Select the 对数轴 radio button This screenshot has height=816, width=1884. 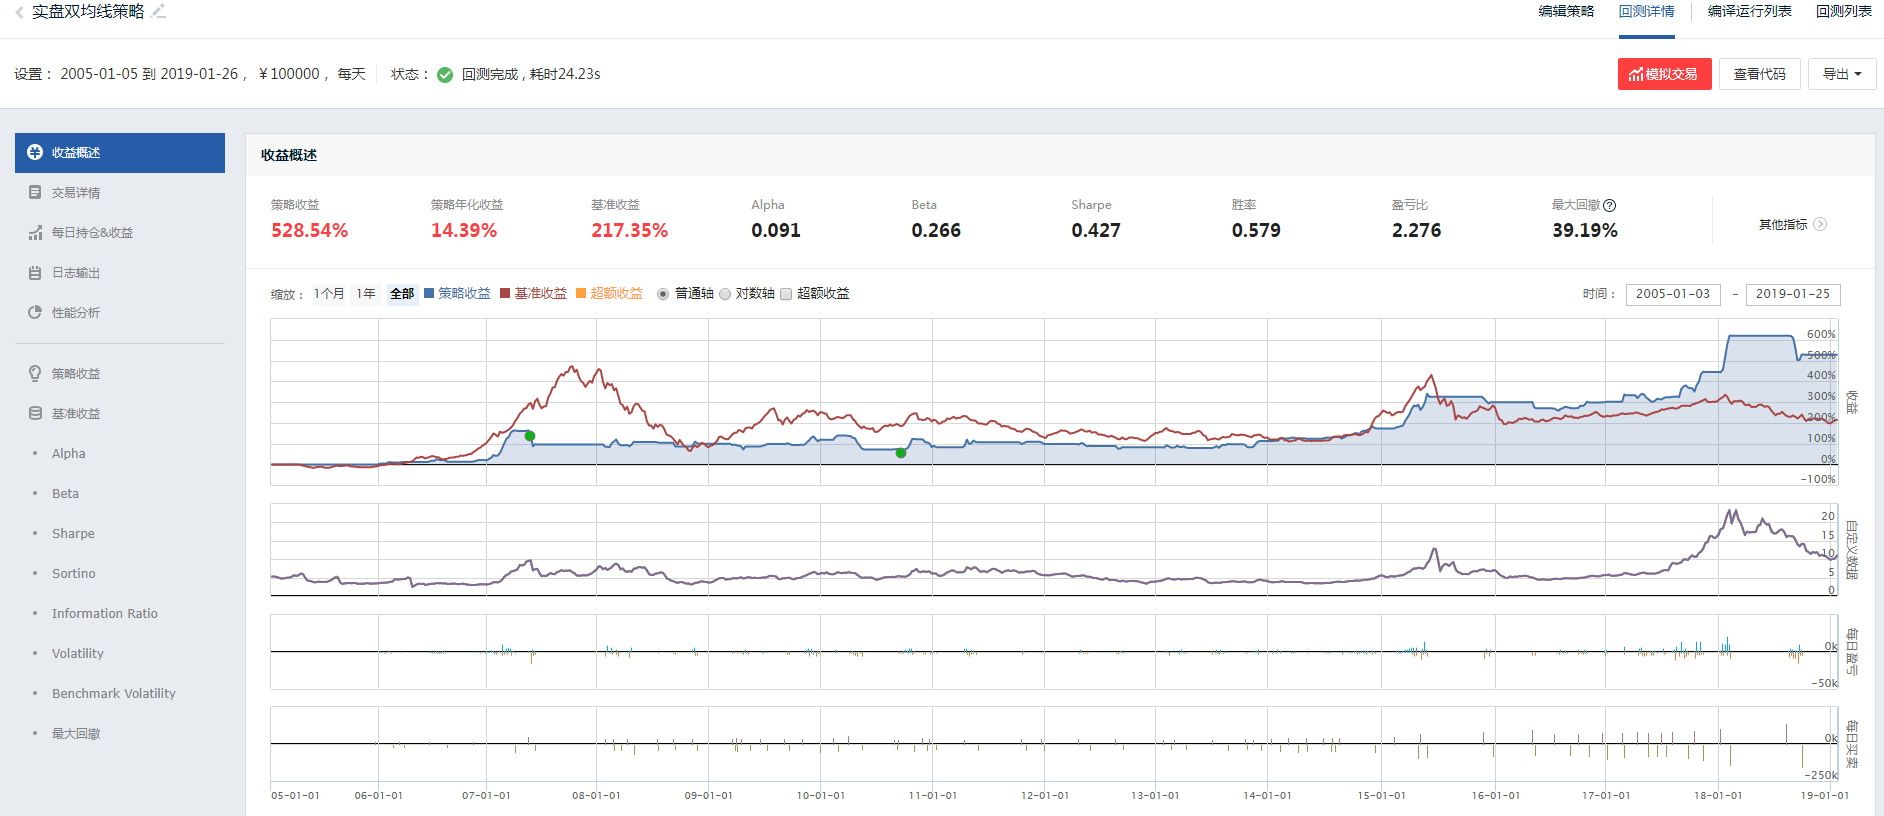pos(725,294)
